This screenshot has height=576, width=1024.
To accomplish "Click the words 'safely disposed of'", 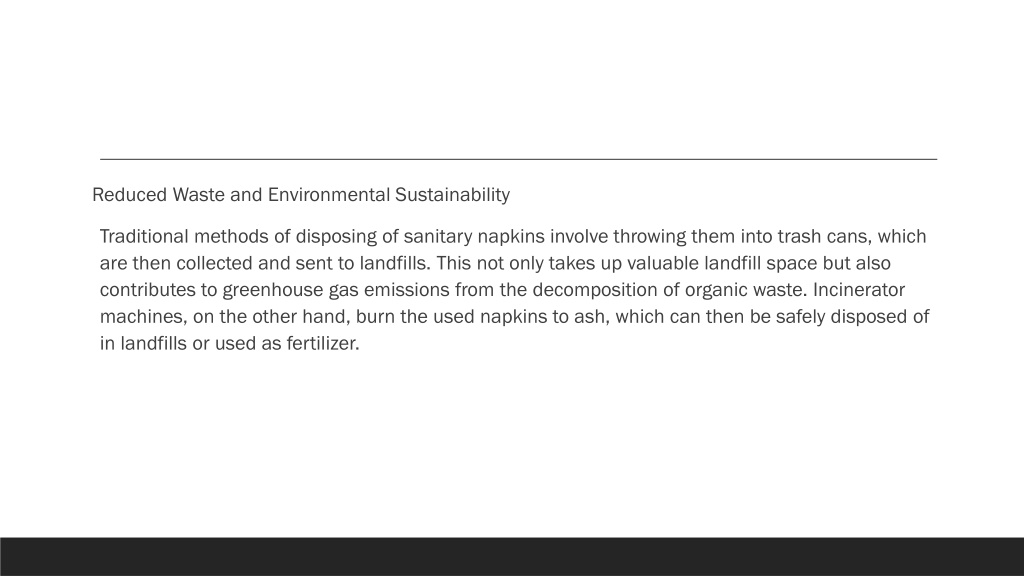I will tap(852, 317).
